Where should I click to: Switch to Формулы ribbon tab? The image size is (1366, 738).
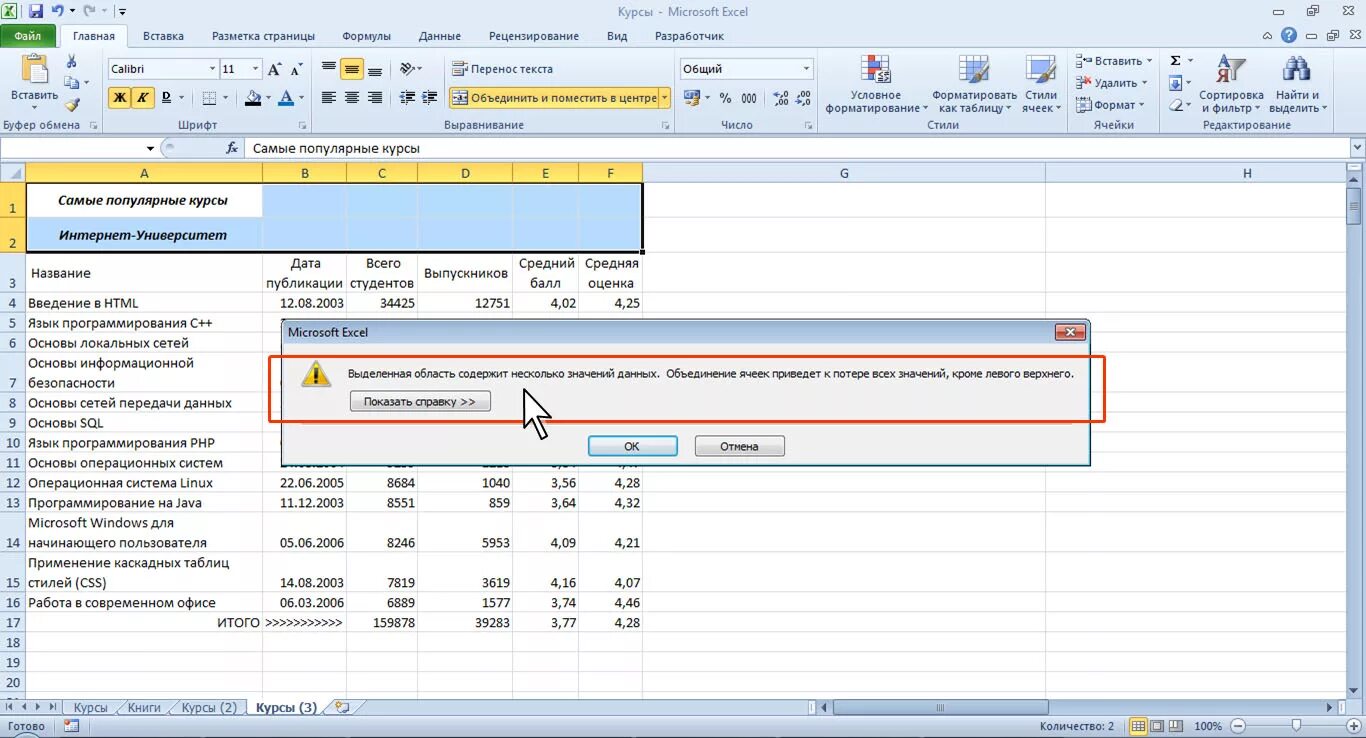pos(366,36)
